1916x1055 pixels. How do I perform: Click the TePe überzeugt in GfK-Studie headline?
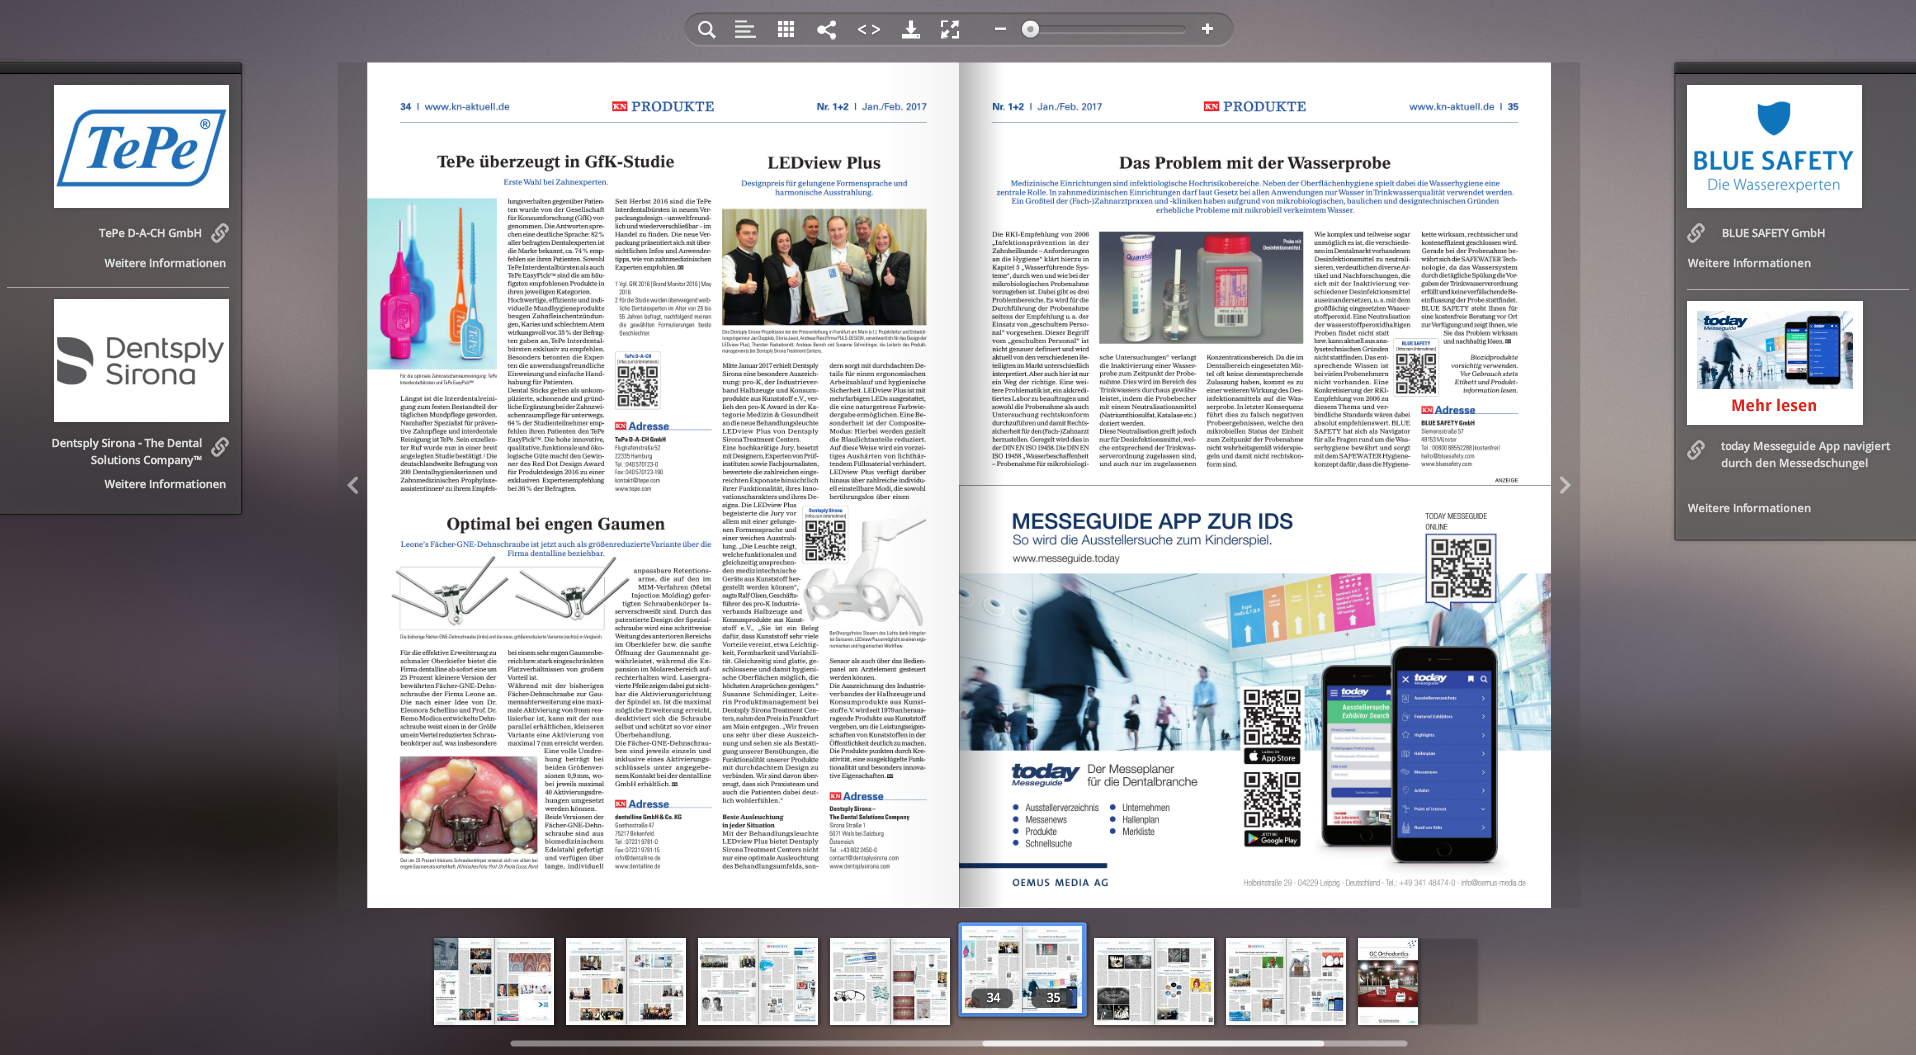click(x=555, y=162)
